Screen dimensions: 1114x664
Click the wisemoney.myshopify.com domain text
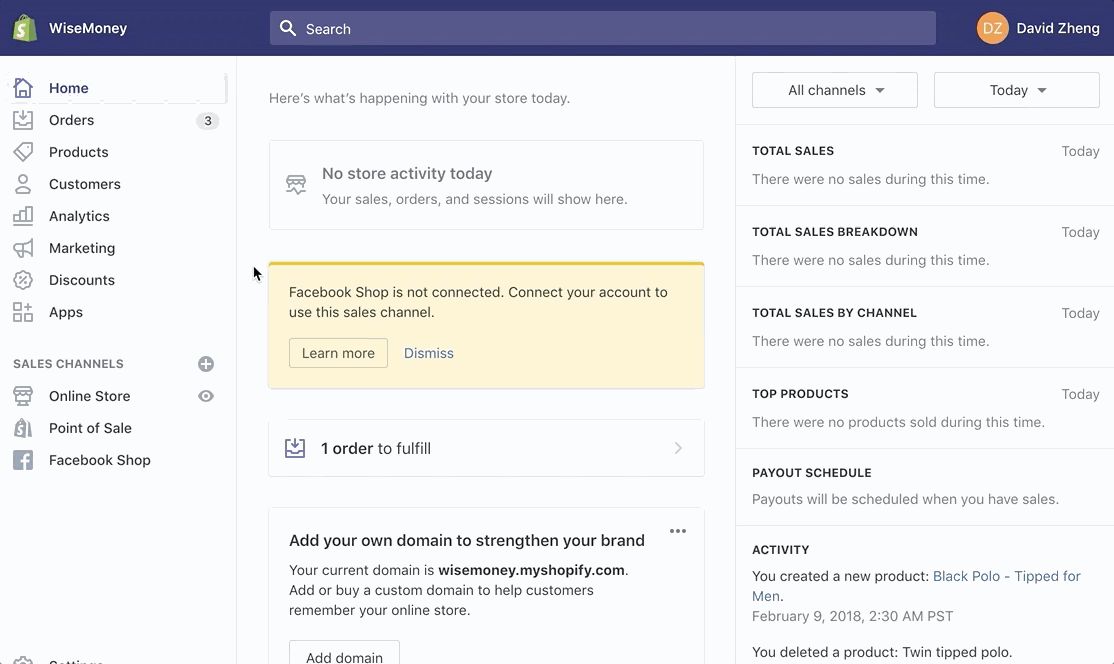pyautogui.click(x=531, y=570)
